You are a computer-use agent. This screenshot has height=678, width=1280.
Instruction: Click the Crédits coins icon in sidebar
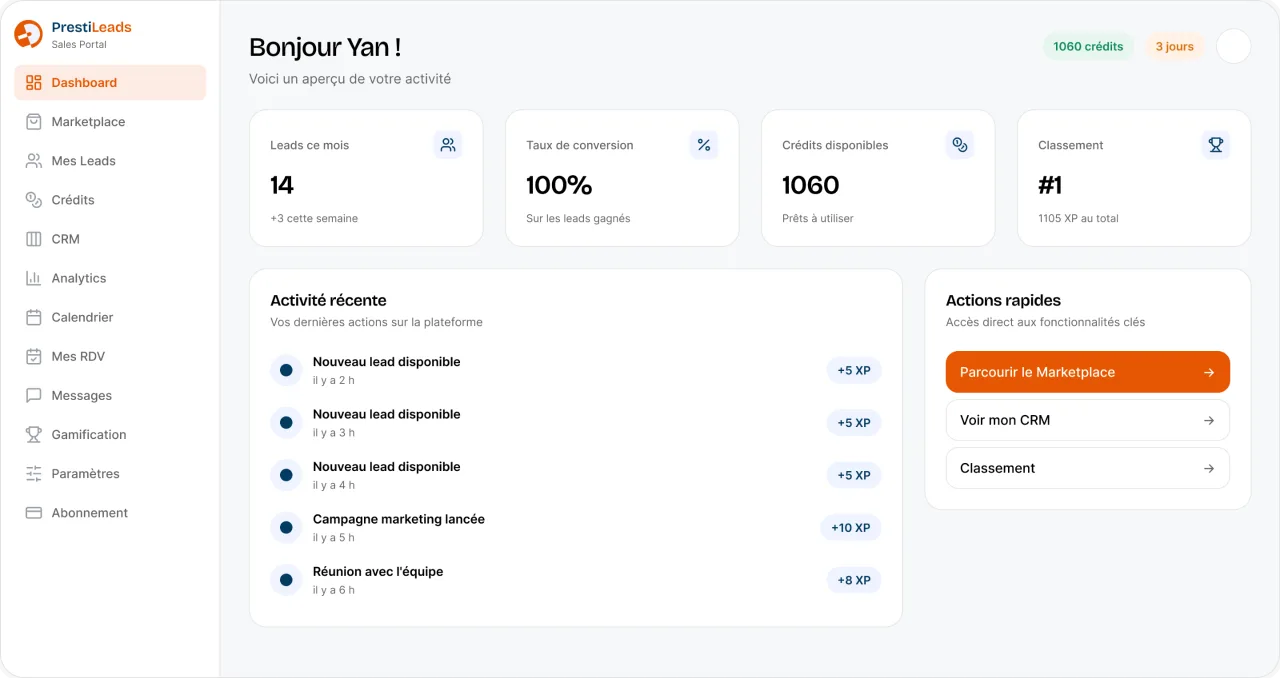34,200
